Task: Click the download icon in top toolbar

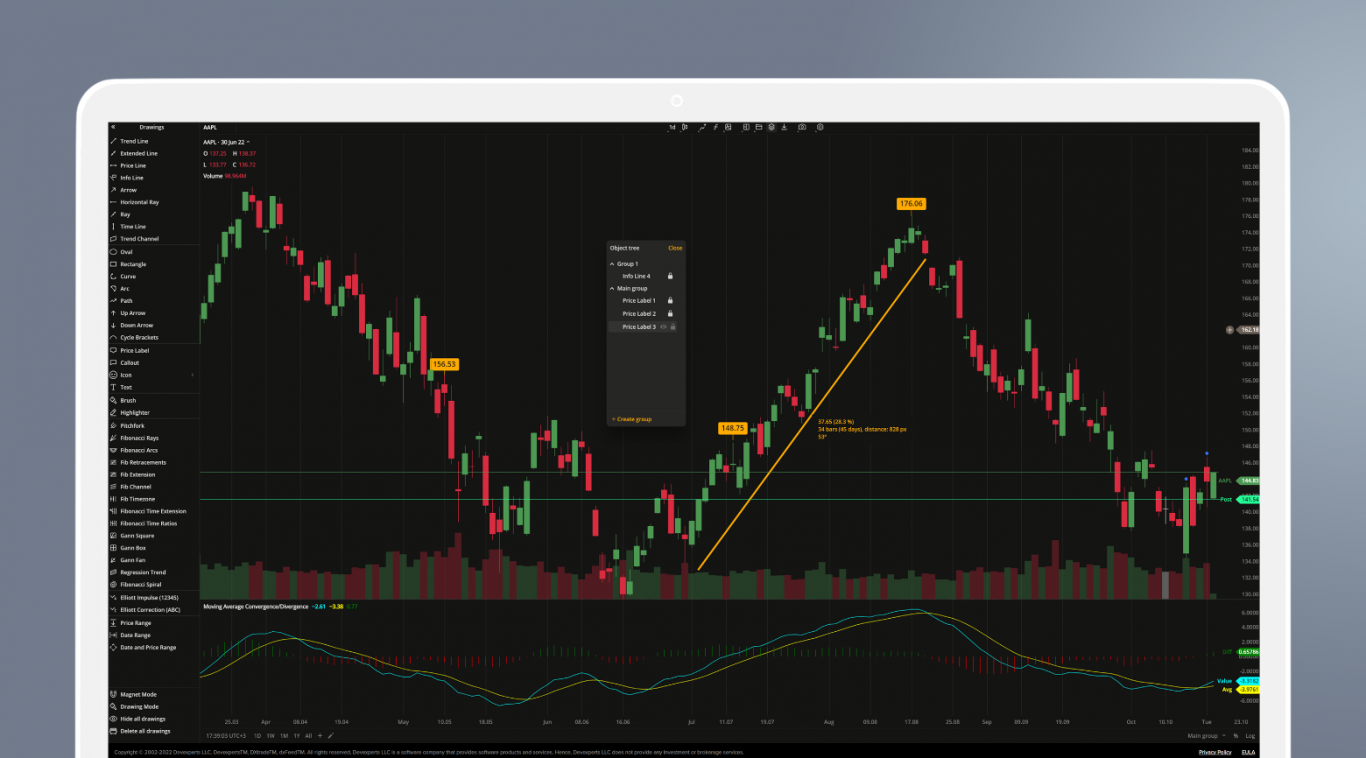Action: pos(785,127)
